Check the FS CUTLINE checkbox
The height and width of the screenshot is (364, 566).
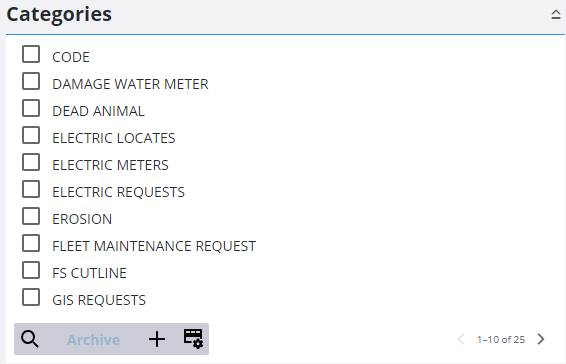[x=31, y=270]
